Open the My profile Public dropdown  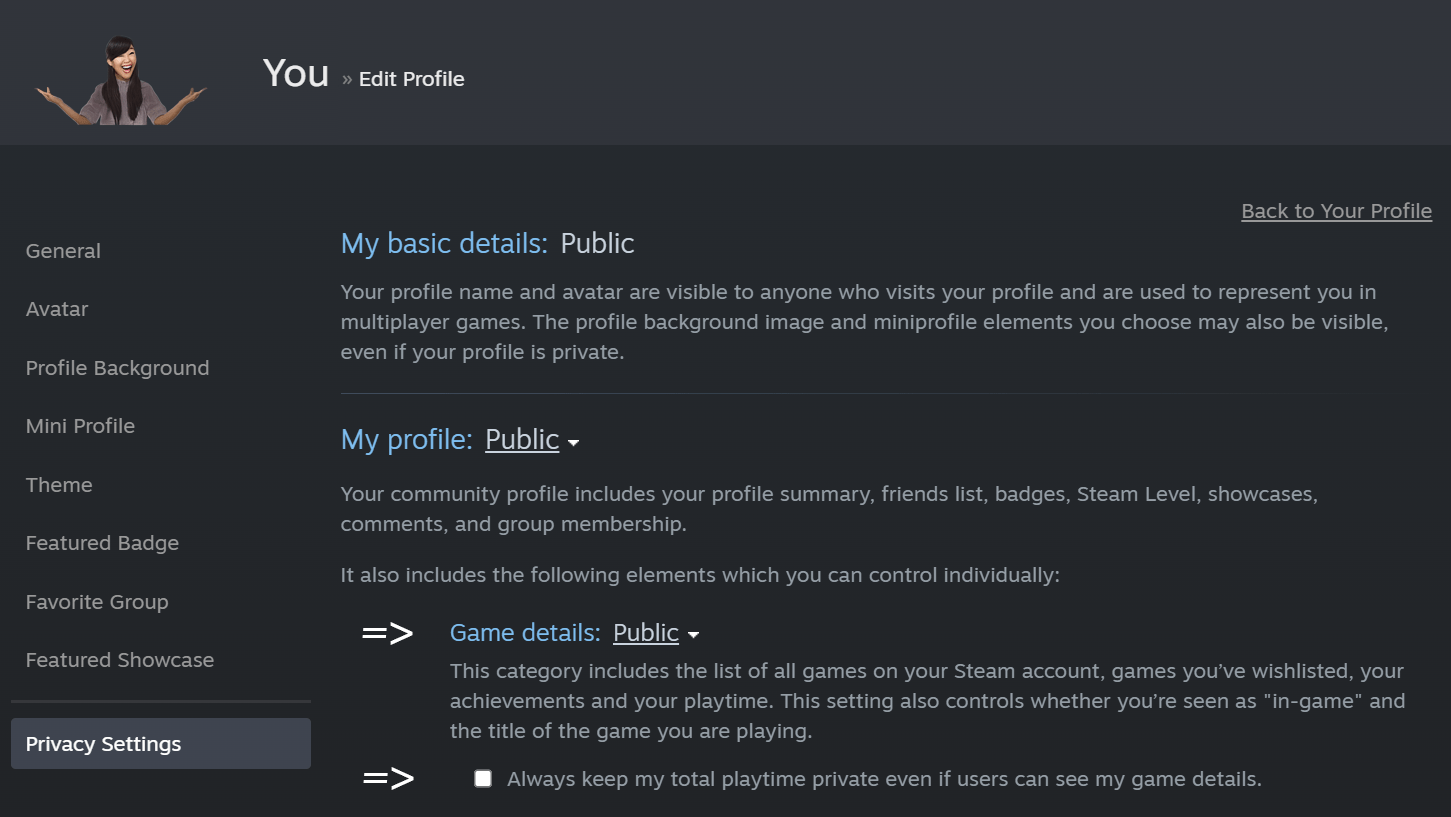[532, 439]
